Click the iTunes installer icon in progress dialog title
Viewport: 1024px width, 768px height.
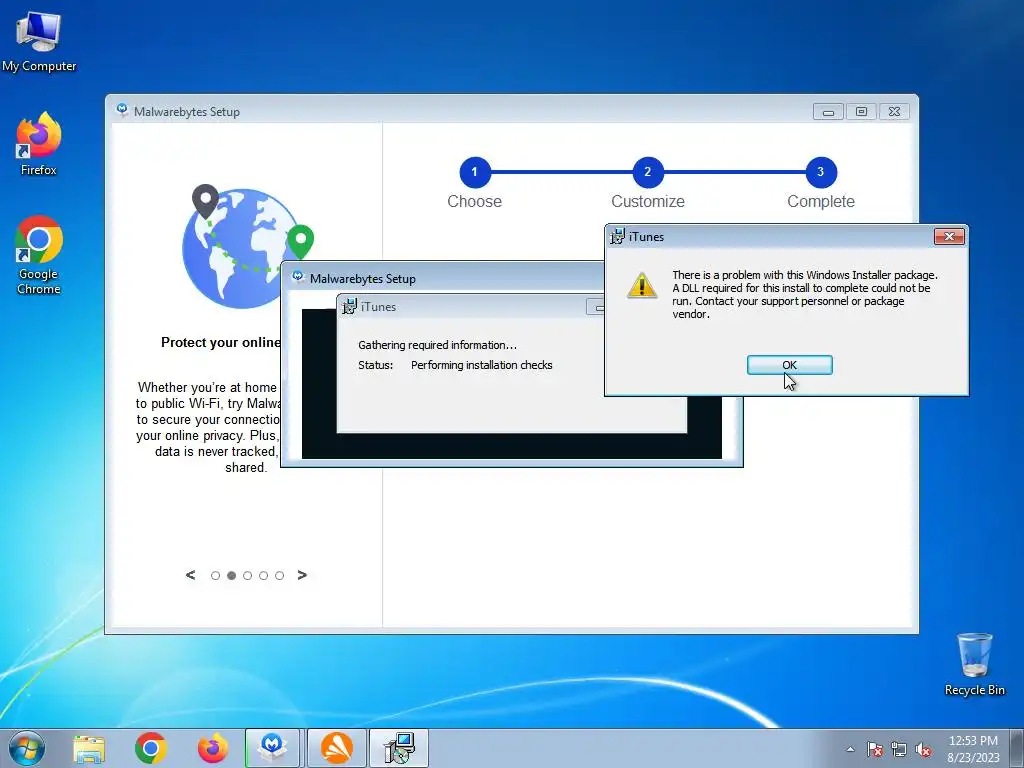[x=350, y=306]
